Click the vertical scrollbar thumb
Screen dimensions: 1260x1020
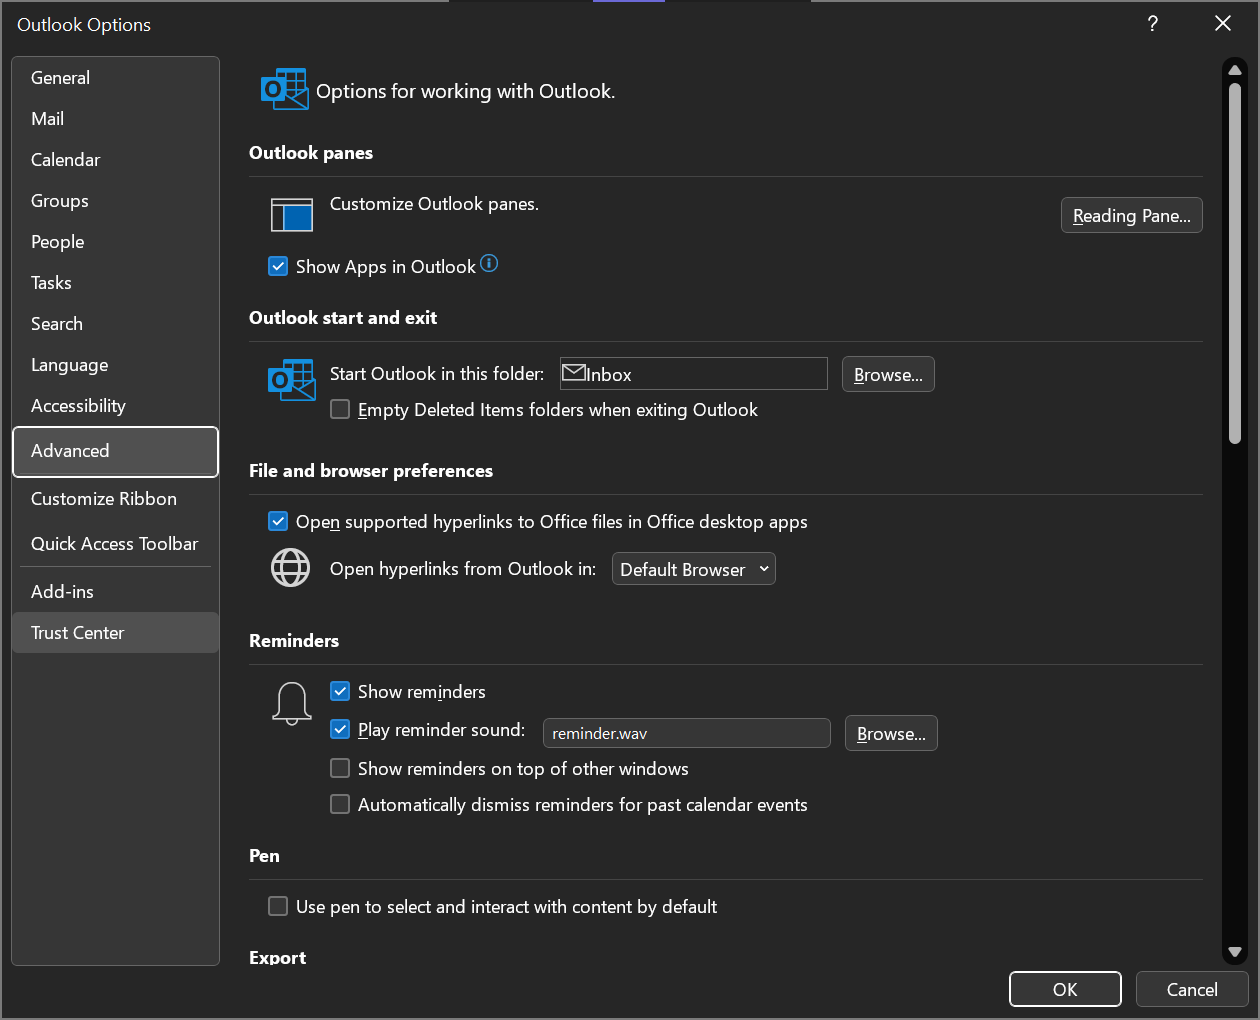point(1235,263)
